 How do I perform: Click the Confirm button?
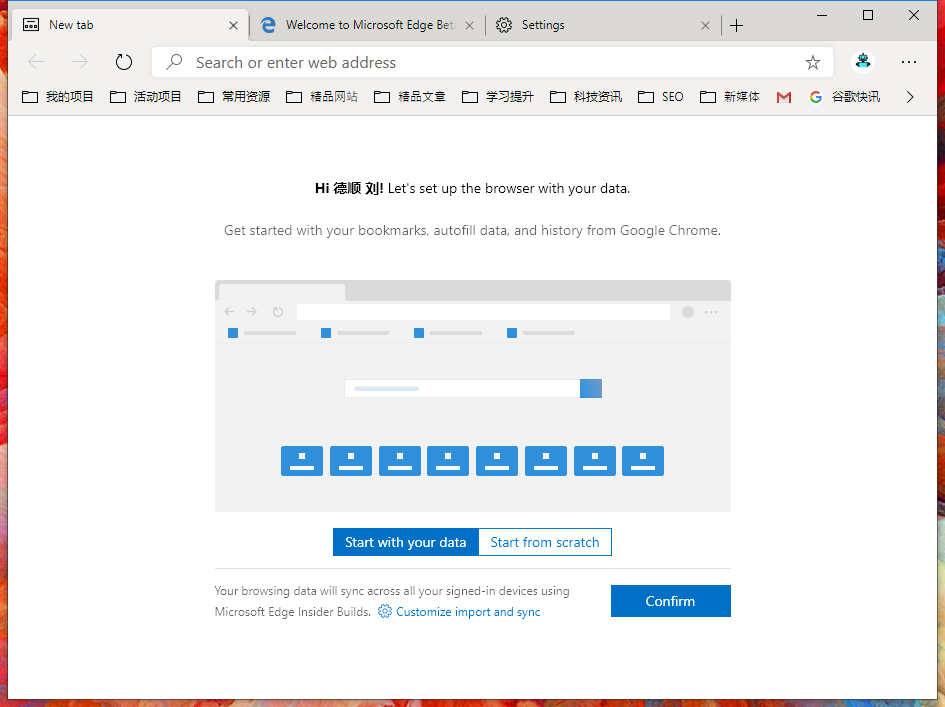pyautogui.click(x=670, y=601)
